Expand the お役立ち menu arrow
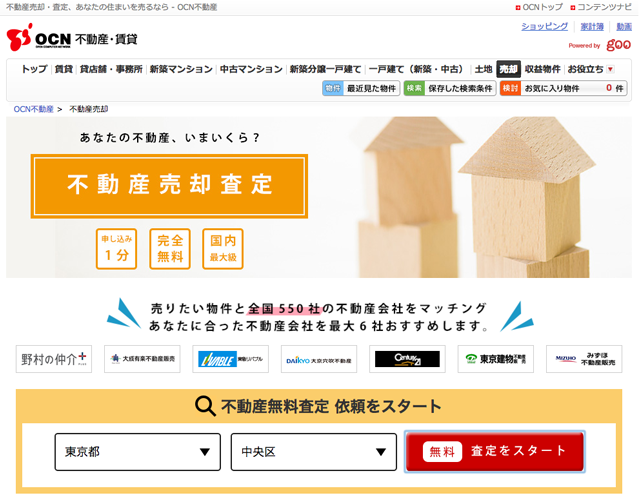This screenshot has height=503, width=640. pos(611,69)
